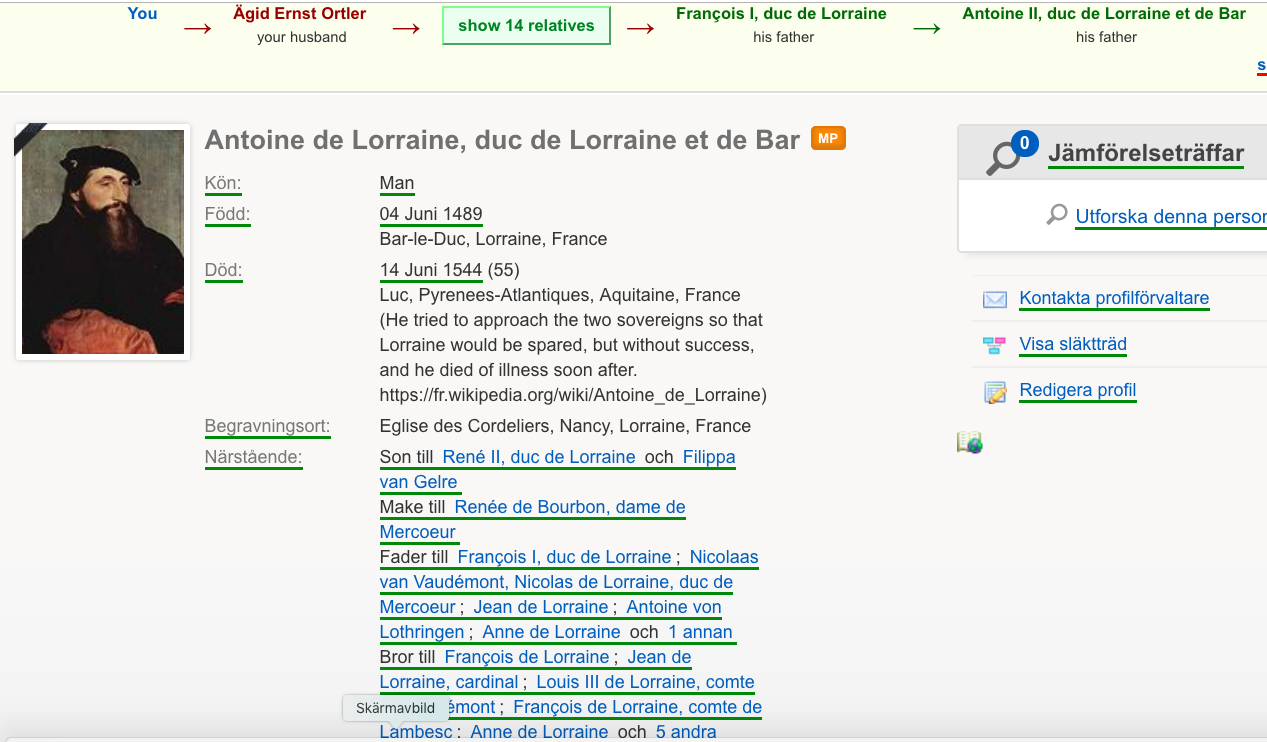The width and height of the screenshot is (1267, 742).
Task: Open Ägid Ernst Ortler in relationship path
Action: 300,14
